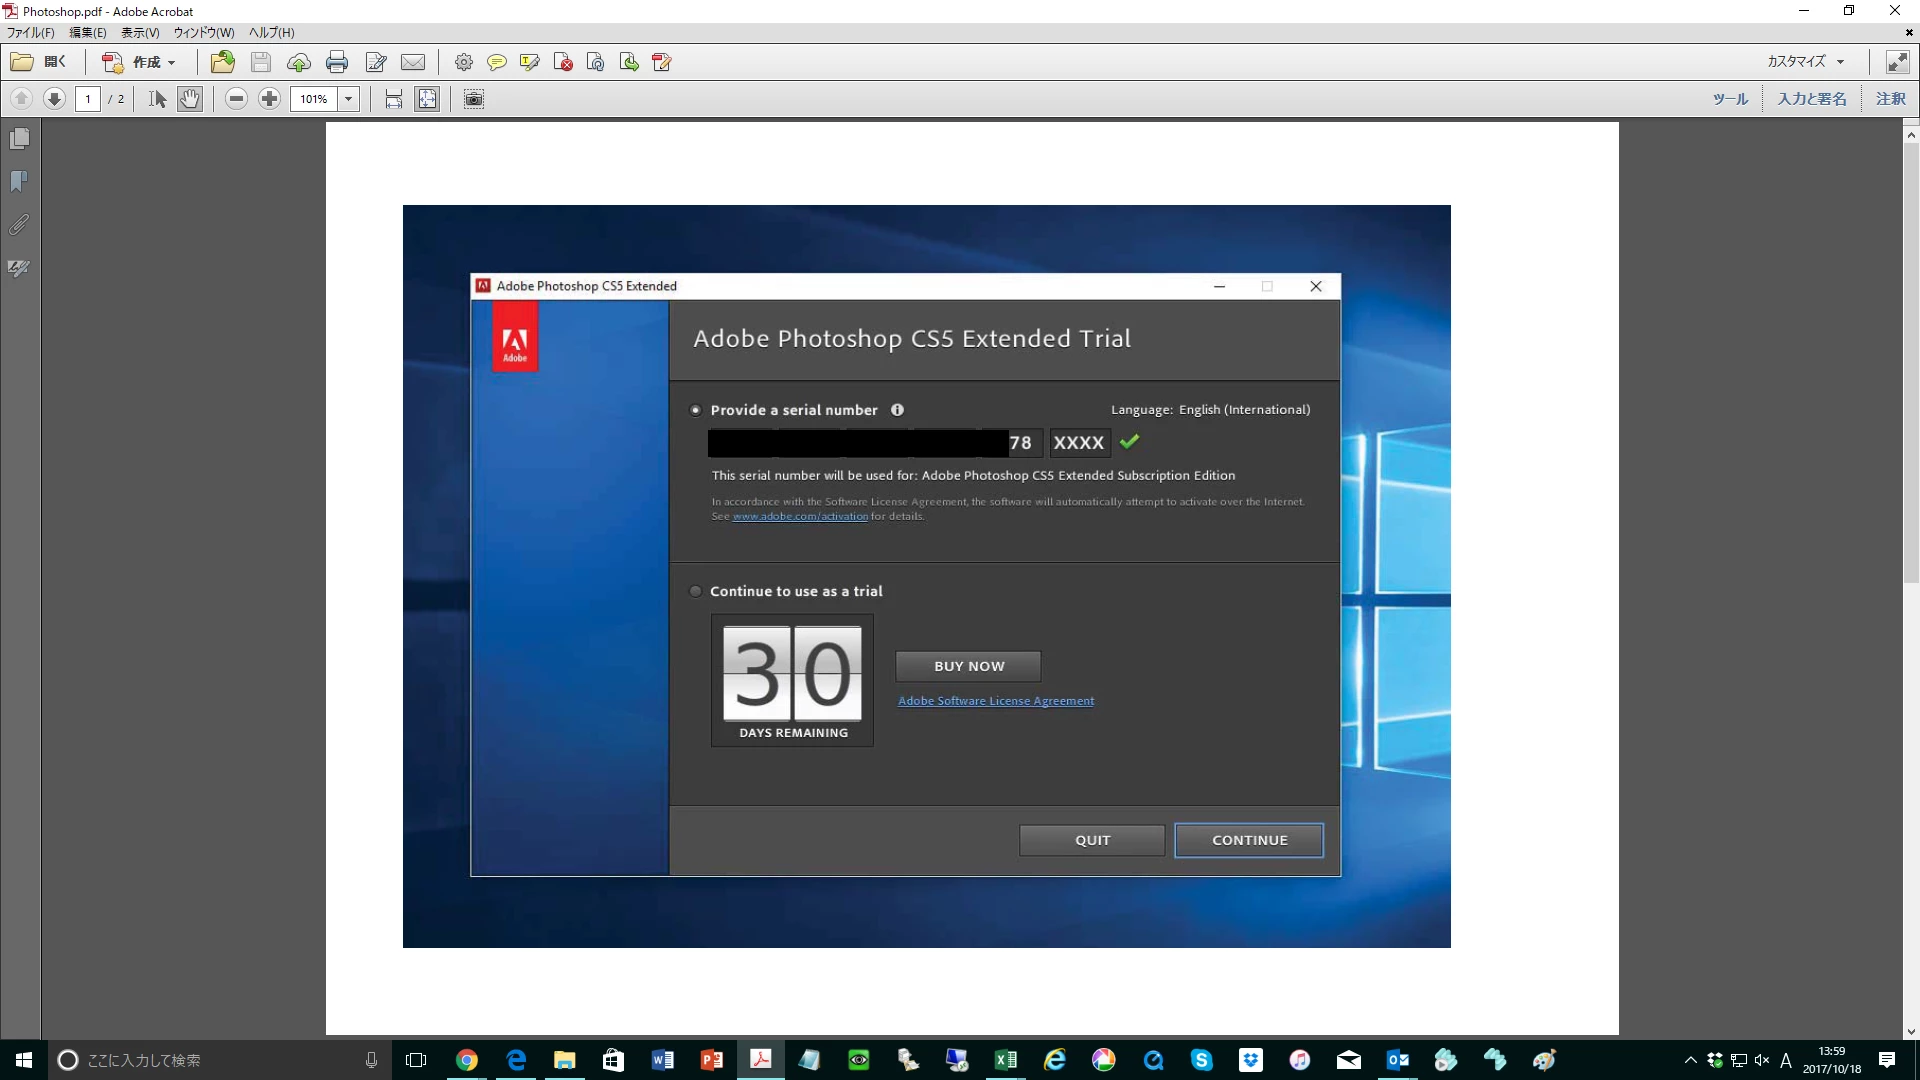Viewport: 1920px width, 1080px height.
Task: Click the page number input field
Action: coord(88,99)
